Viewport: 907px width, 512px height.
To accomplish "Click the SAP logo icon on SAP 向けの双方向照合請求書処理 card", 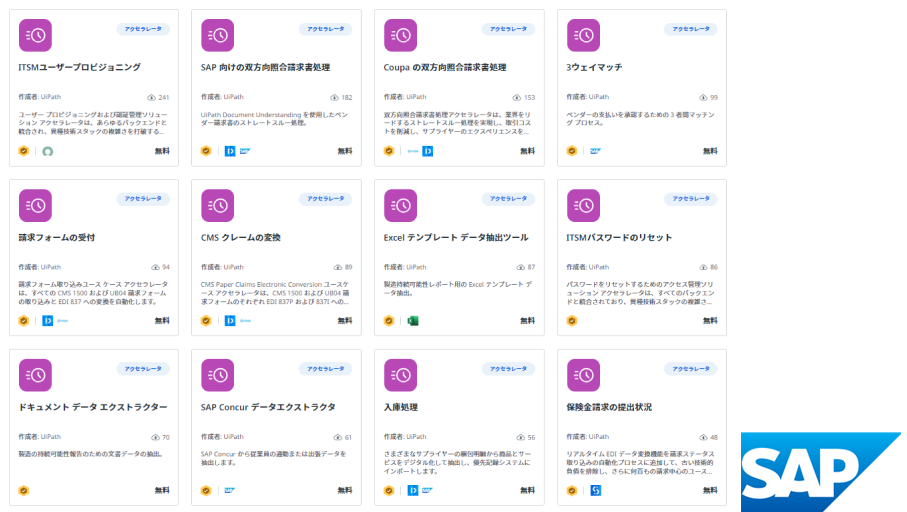I will tap(245, 151).
